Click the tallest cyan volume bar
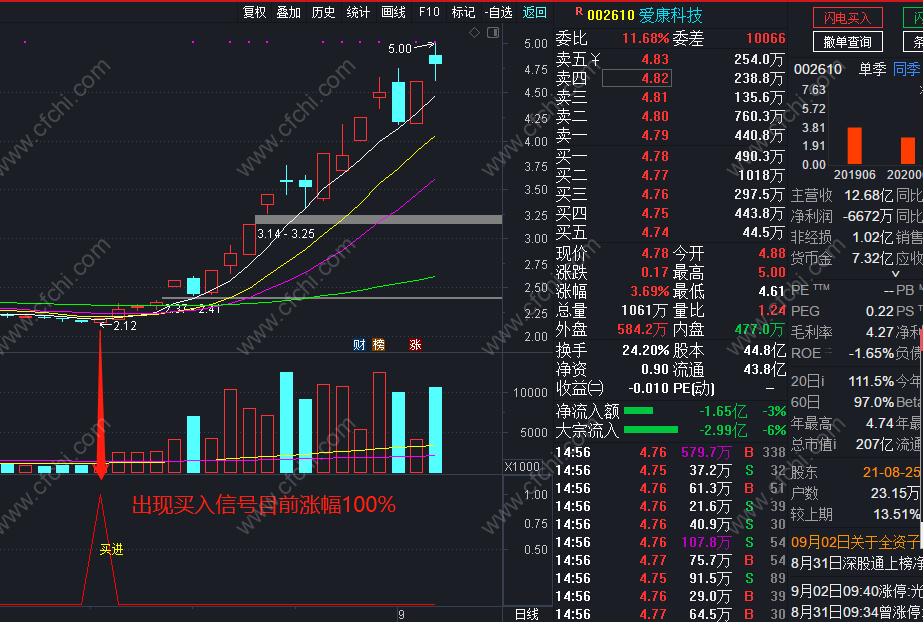 pos(286,423)
